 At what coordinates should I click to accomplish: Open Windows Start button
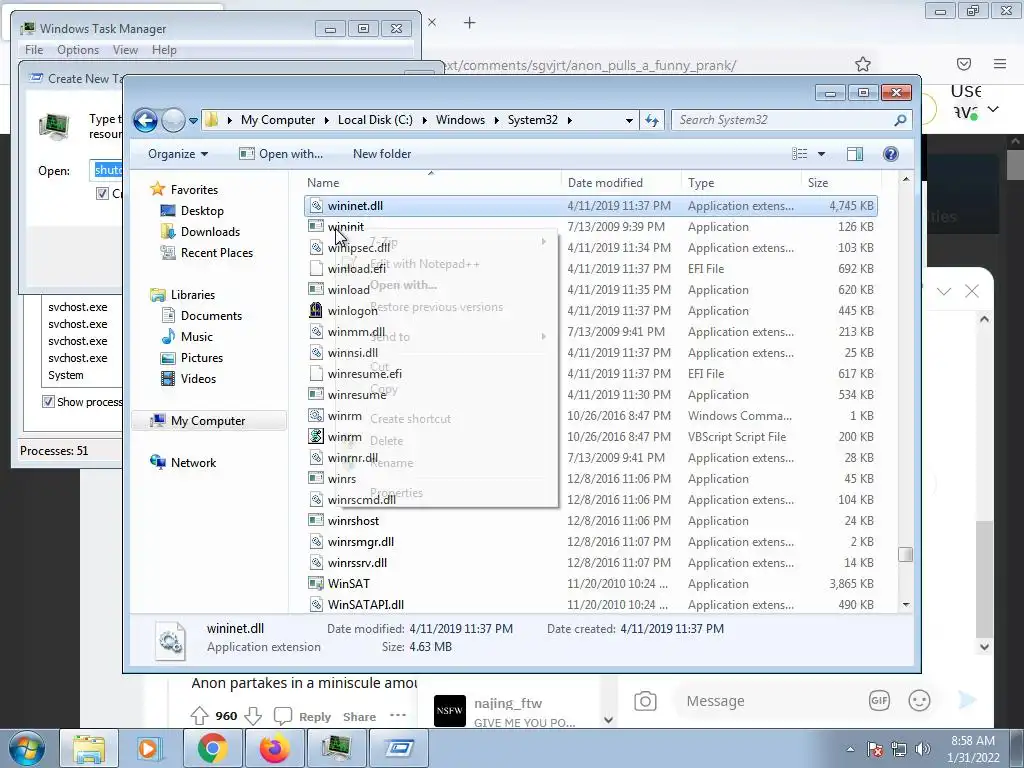coord(27,748)
